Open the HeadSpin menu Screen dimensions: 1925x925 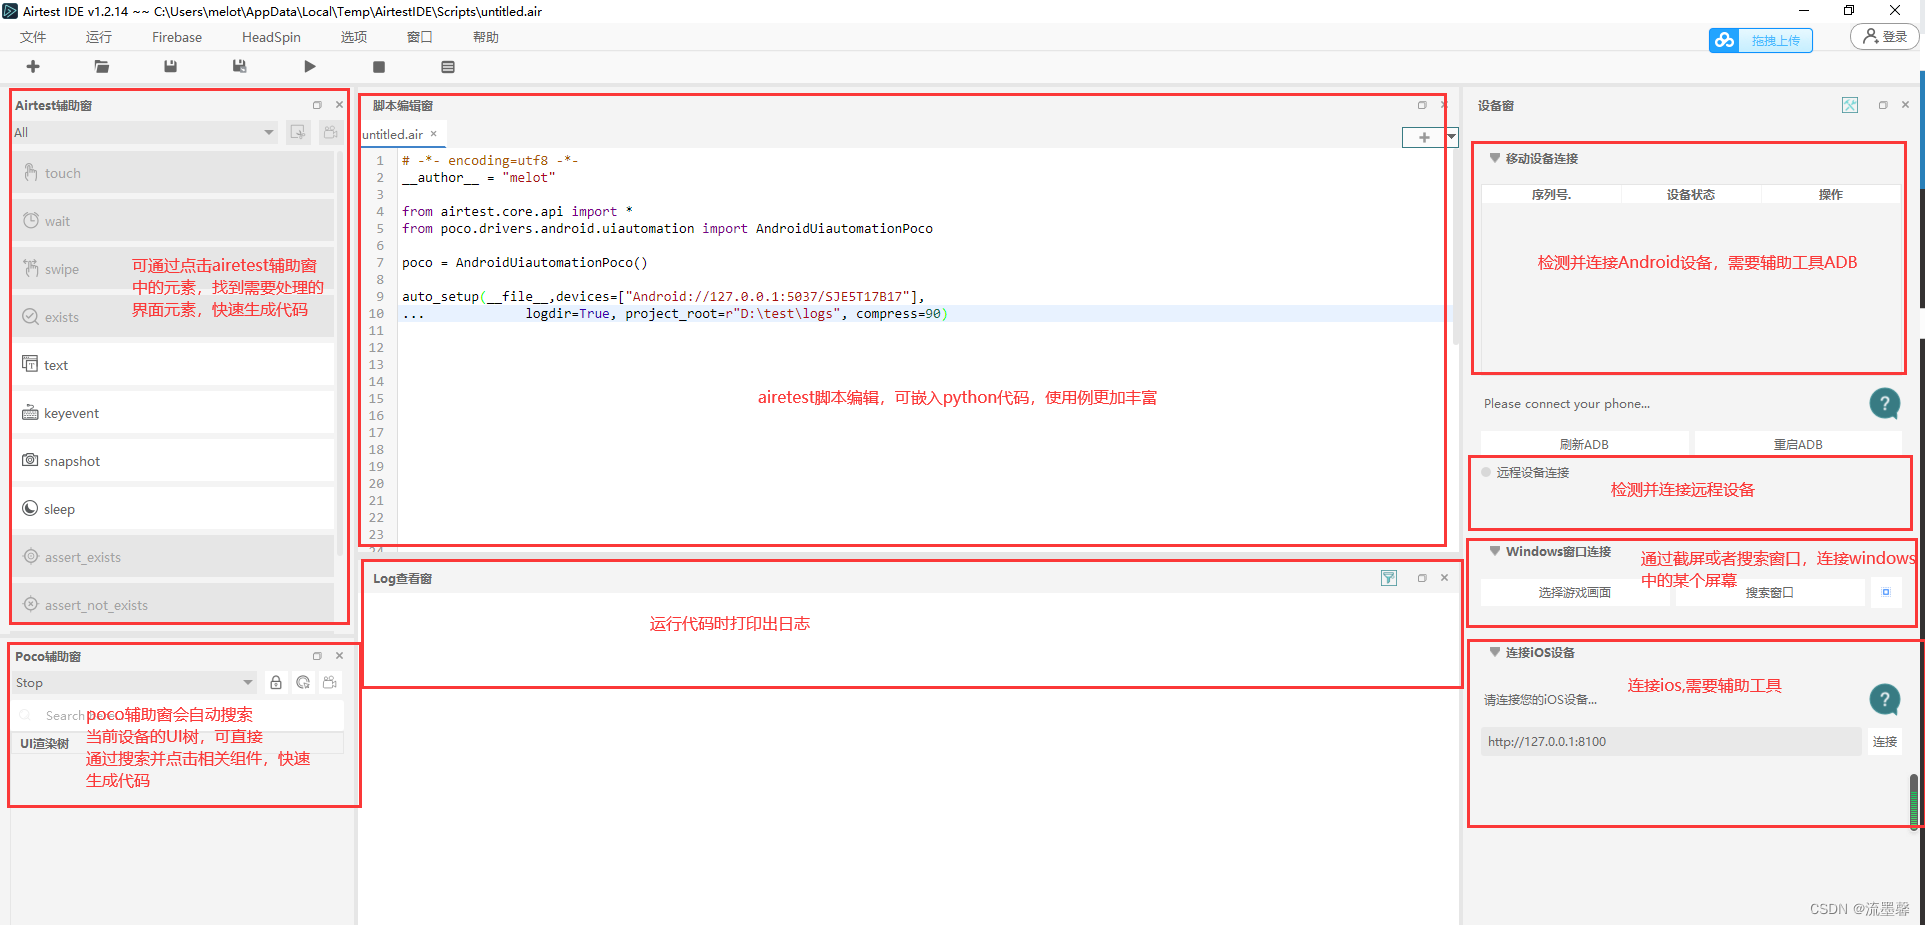(x=271, y=37)
